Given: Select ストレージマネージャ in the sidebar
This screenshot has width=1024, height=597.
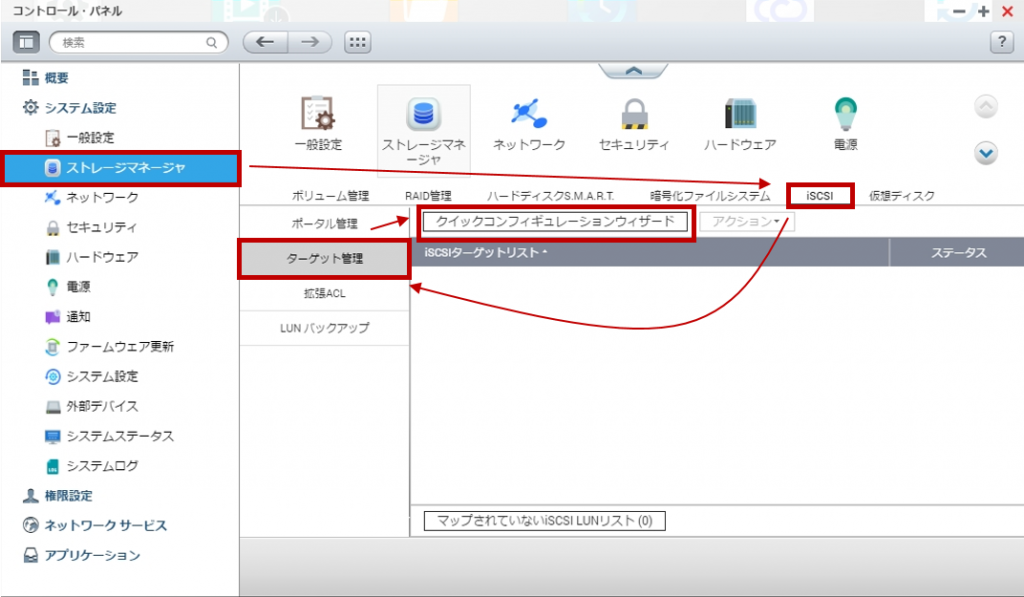Looking at the screenshot, I should pyautogui.click(x=121, y=168).
